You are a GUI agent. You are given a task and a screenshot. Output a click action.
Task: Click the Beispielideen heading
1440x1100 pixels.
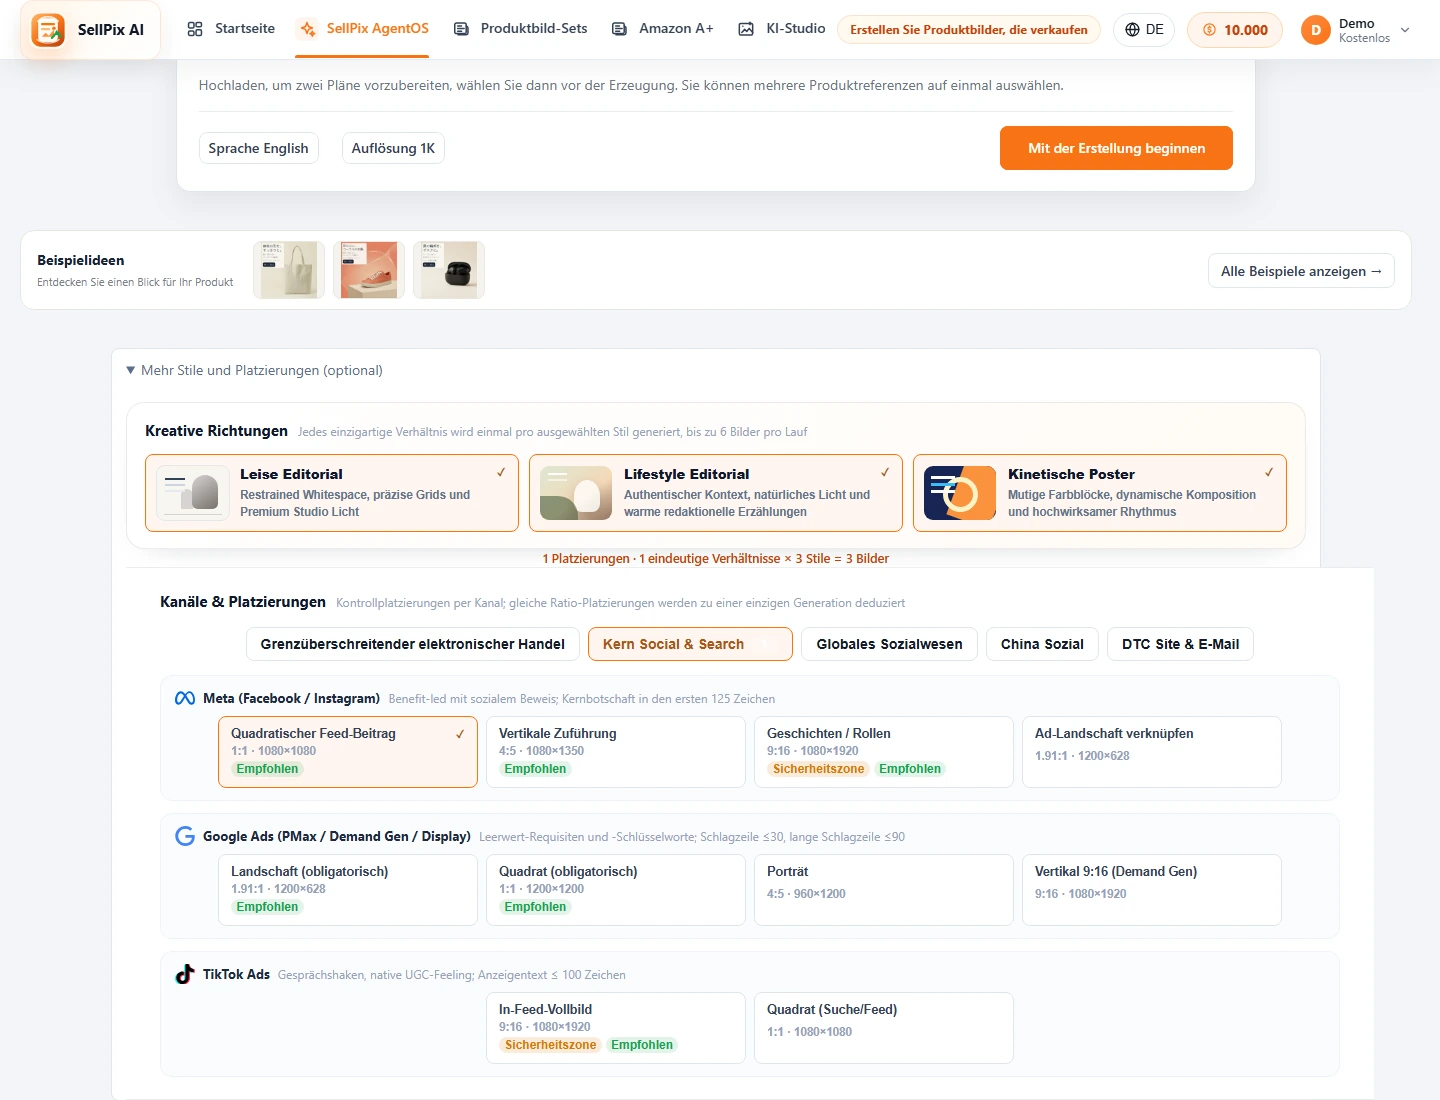point(81,260)
